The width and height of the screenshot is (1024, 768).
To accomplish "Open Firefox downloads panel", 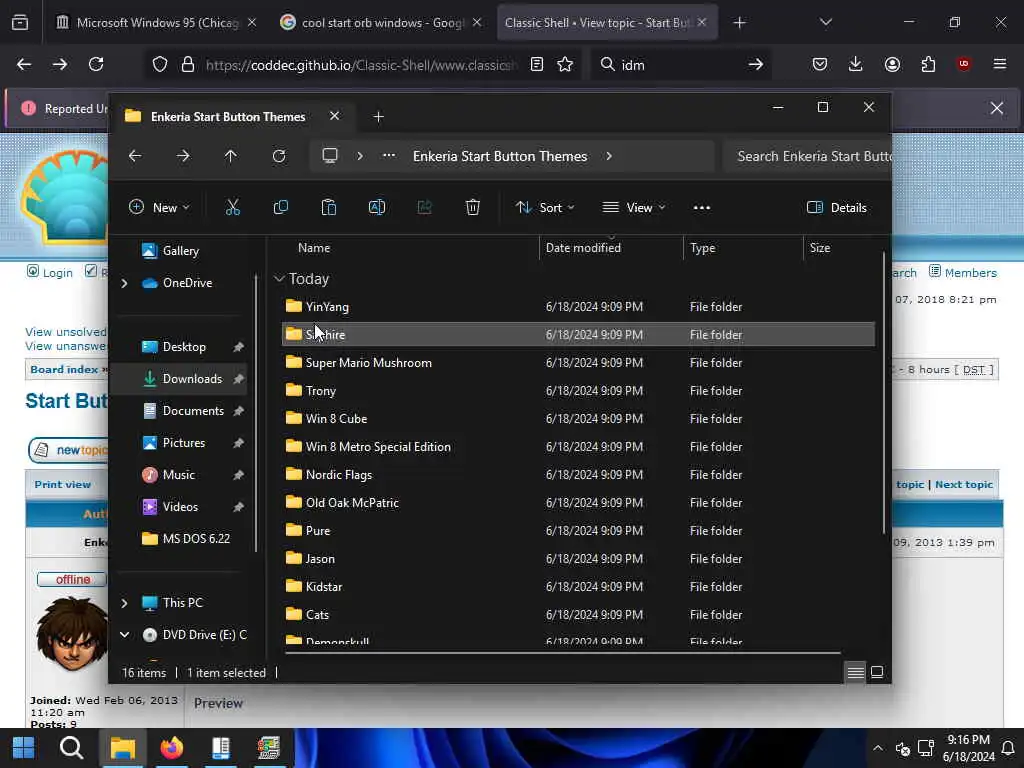I will (x=856, y=64).
